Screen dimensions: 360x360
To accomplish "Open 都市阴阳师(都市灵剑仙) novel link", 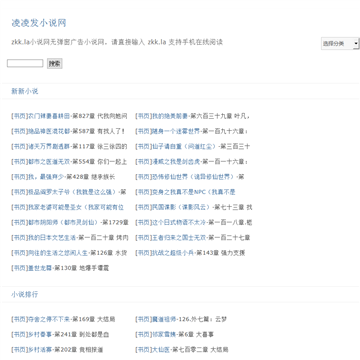I will (x=63, y=222).
